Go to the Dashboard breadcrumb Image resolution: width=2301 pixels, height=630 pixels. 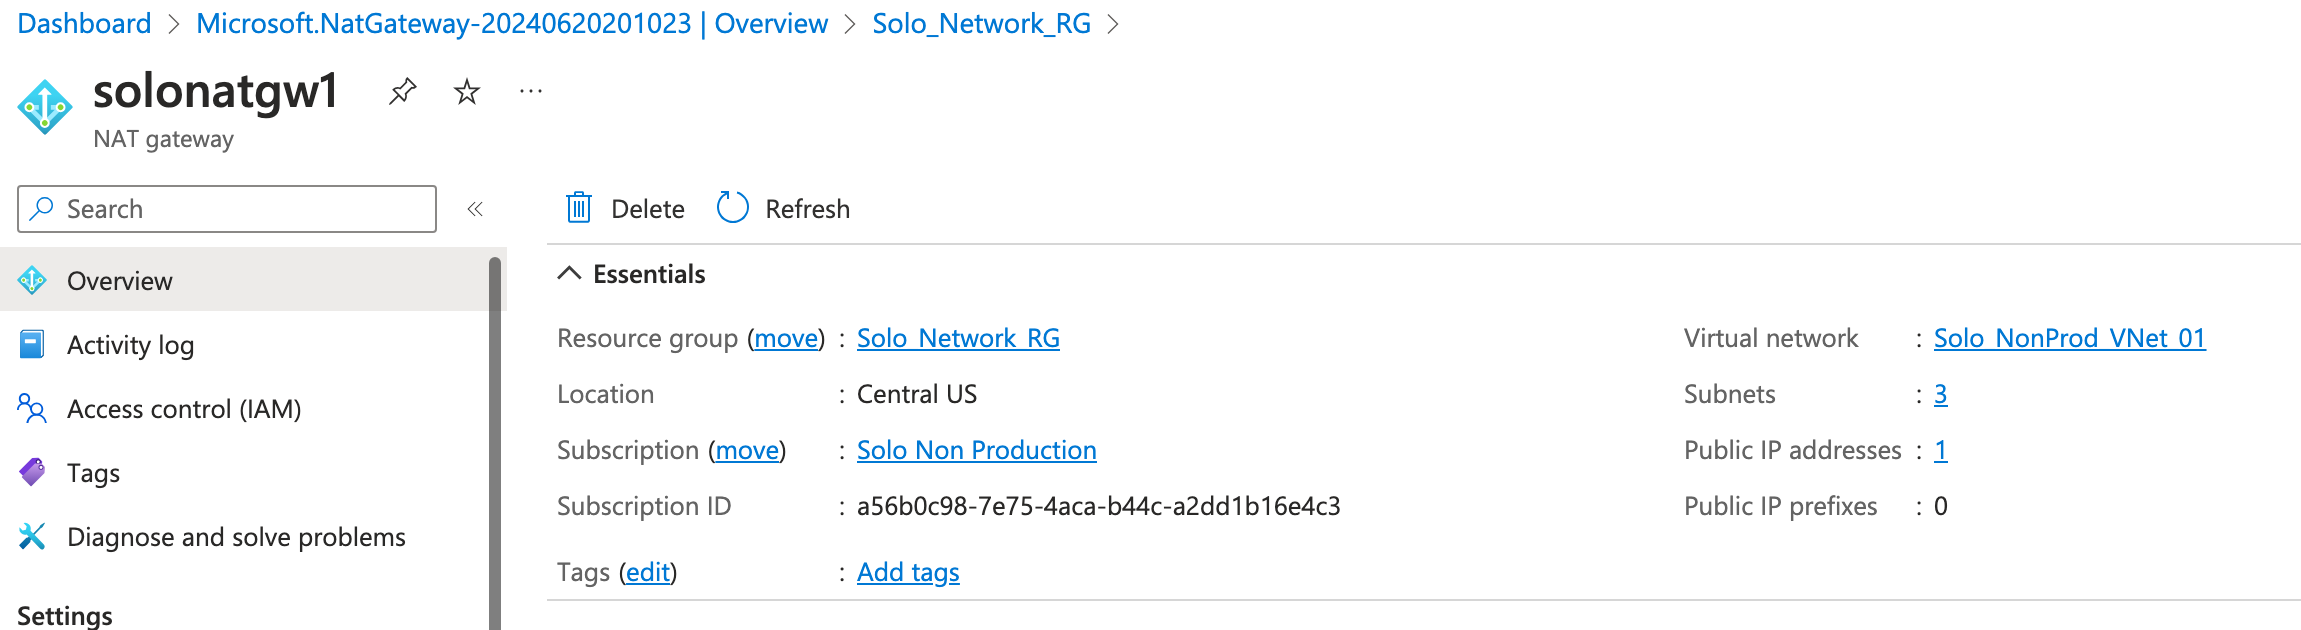pos(84,23)
